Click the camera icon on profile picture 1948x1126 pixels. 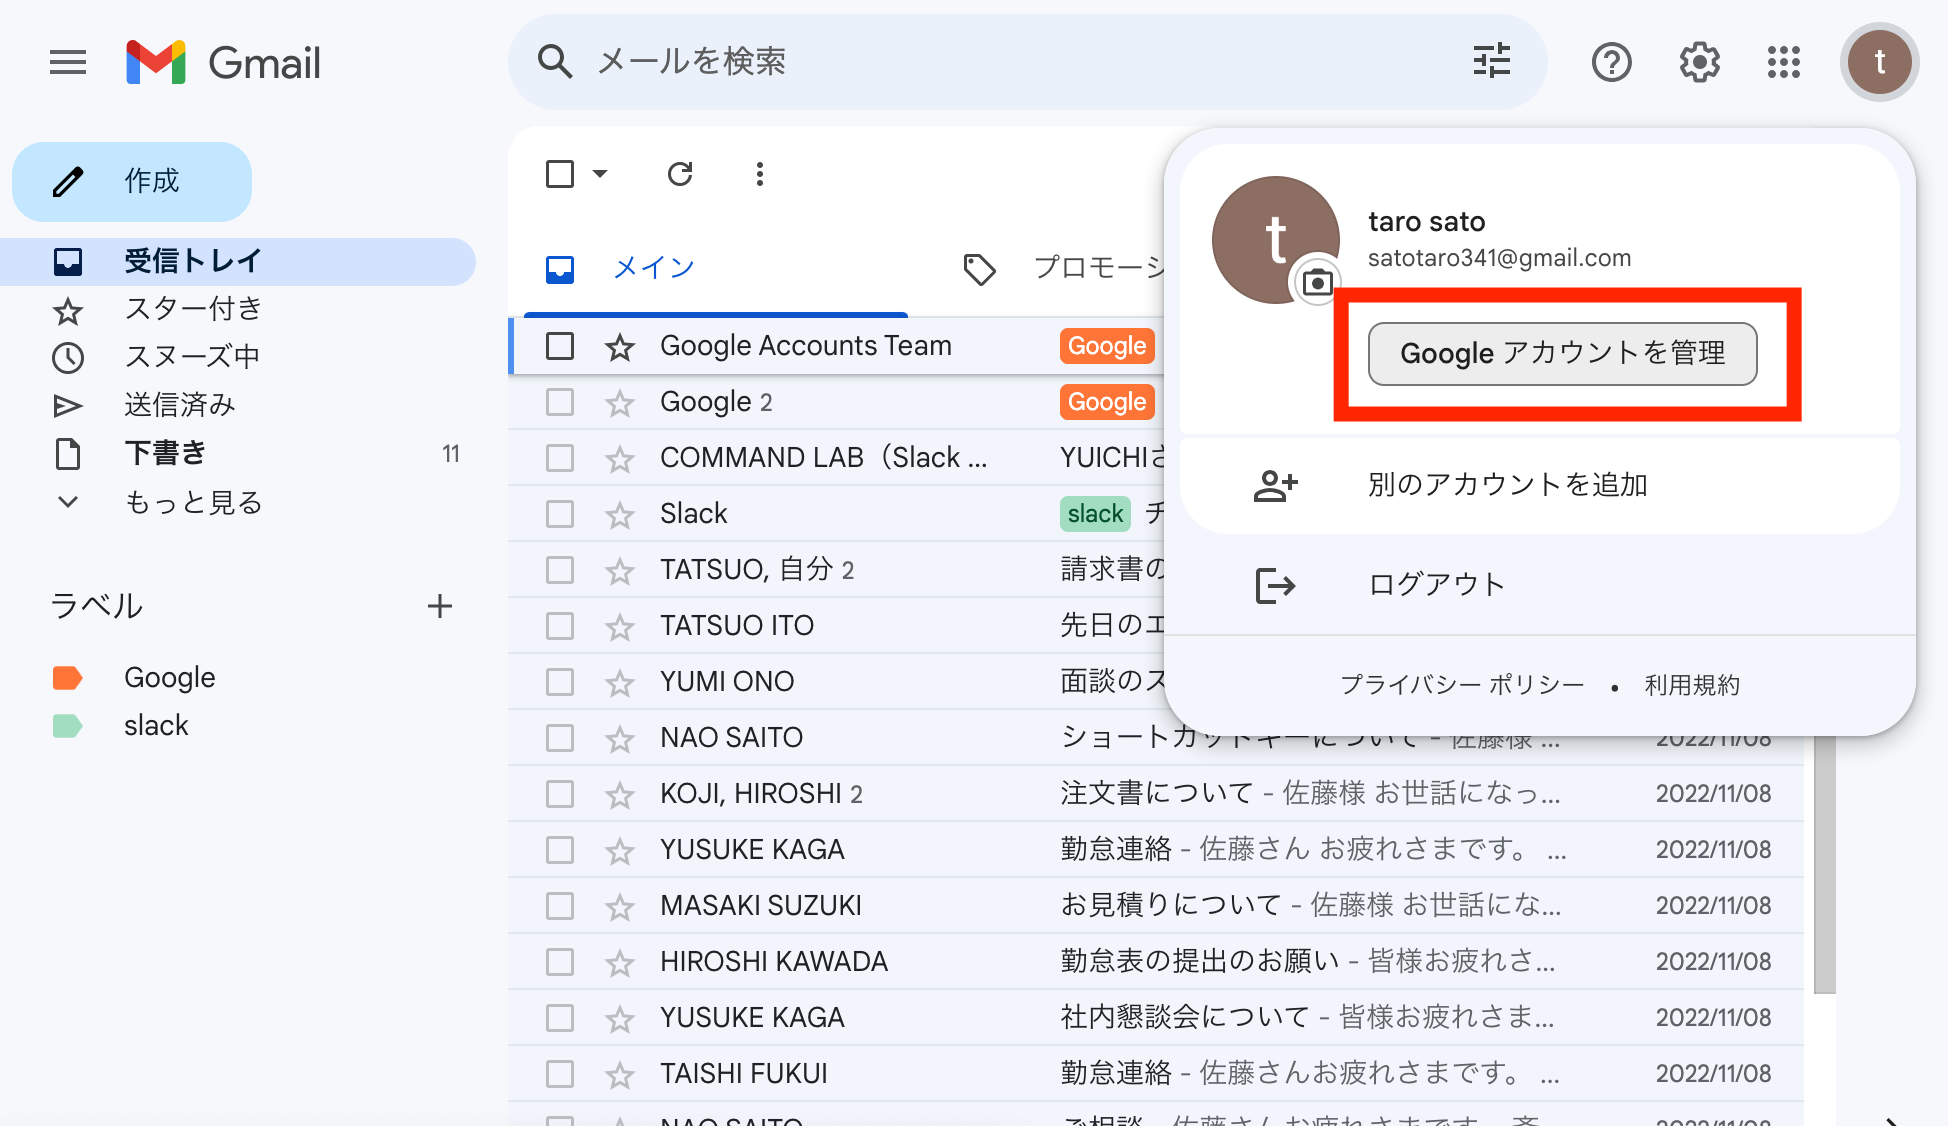(x=1318, y=282)
